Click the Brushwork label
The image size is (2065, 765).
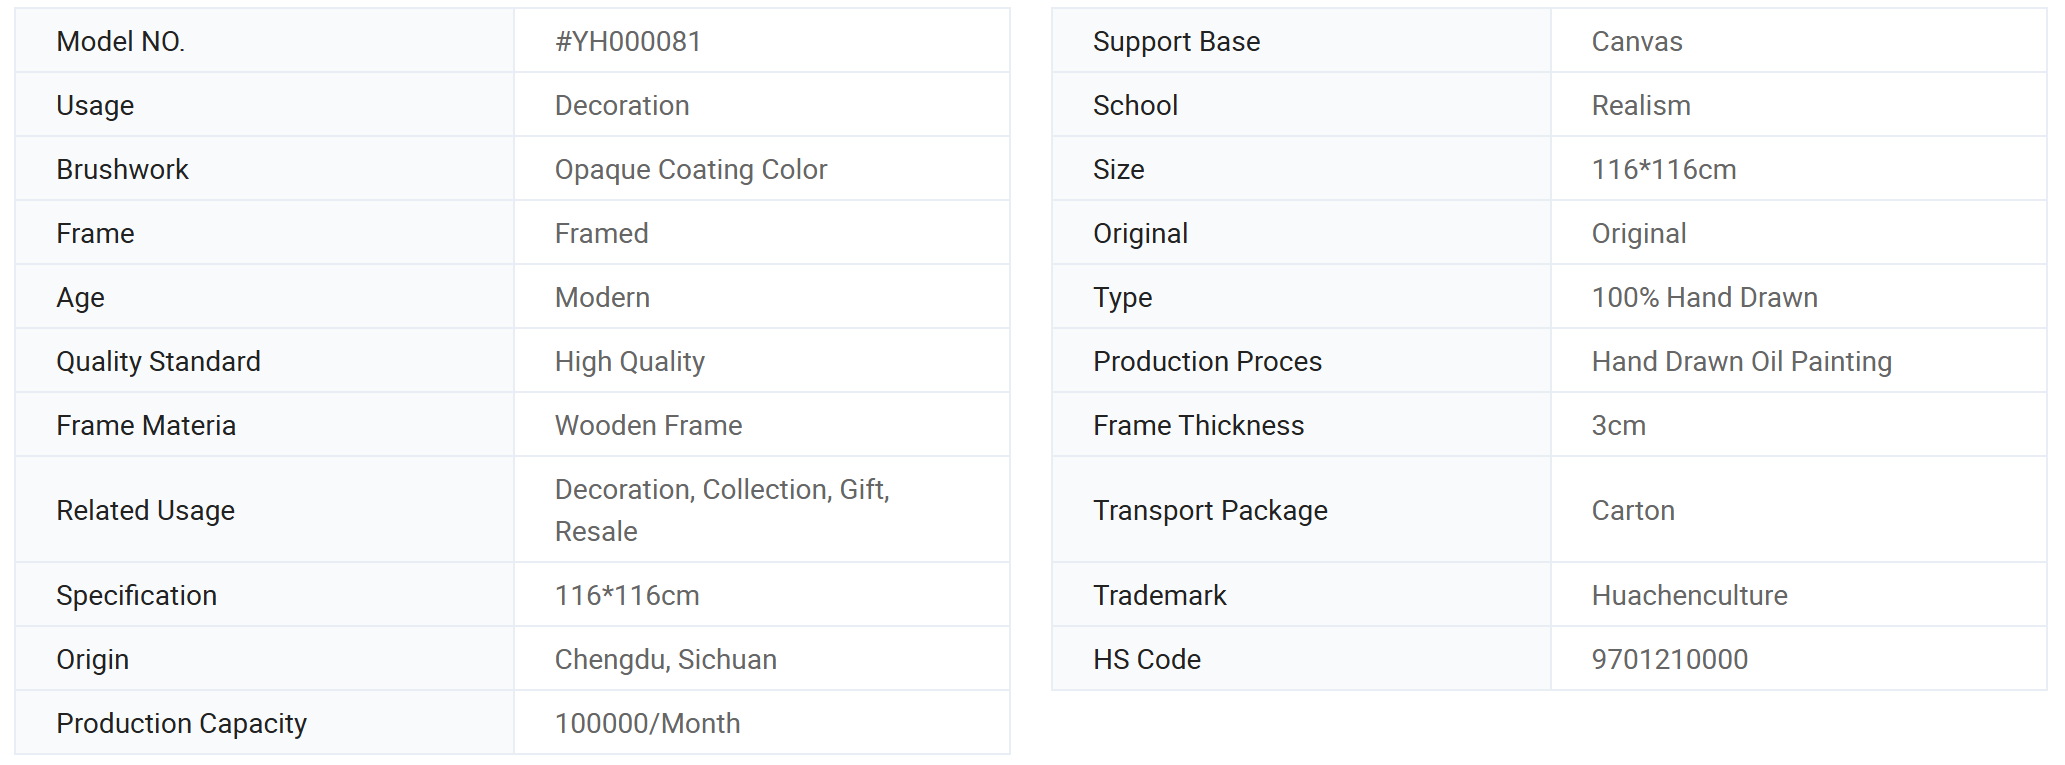[x=122, y=169]
